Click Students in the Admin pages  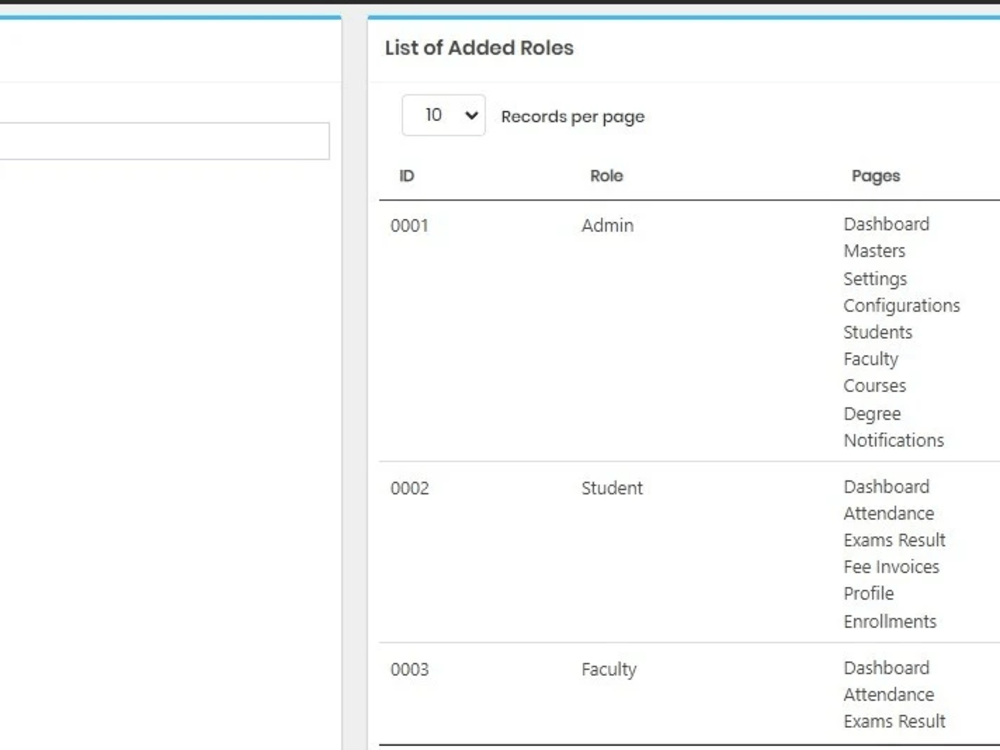(878, 332)
